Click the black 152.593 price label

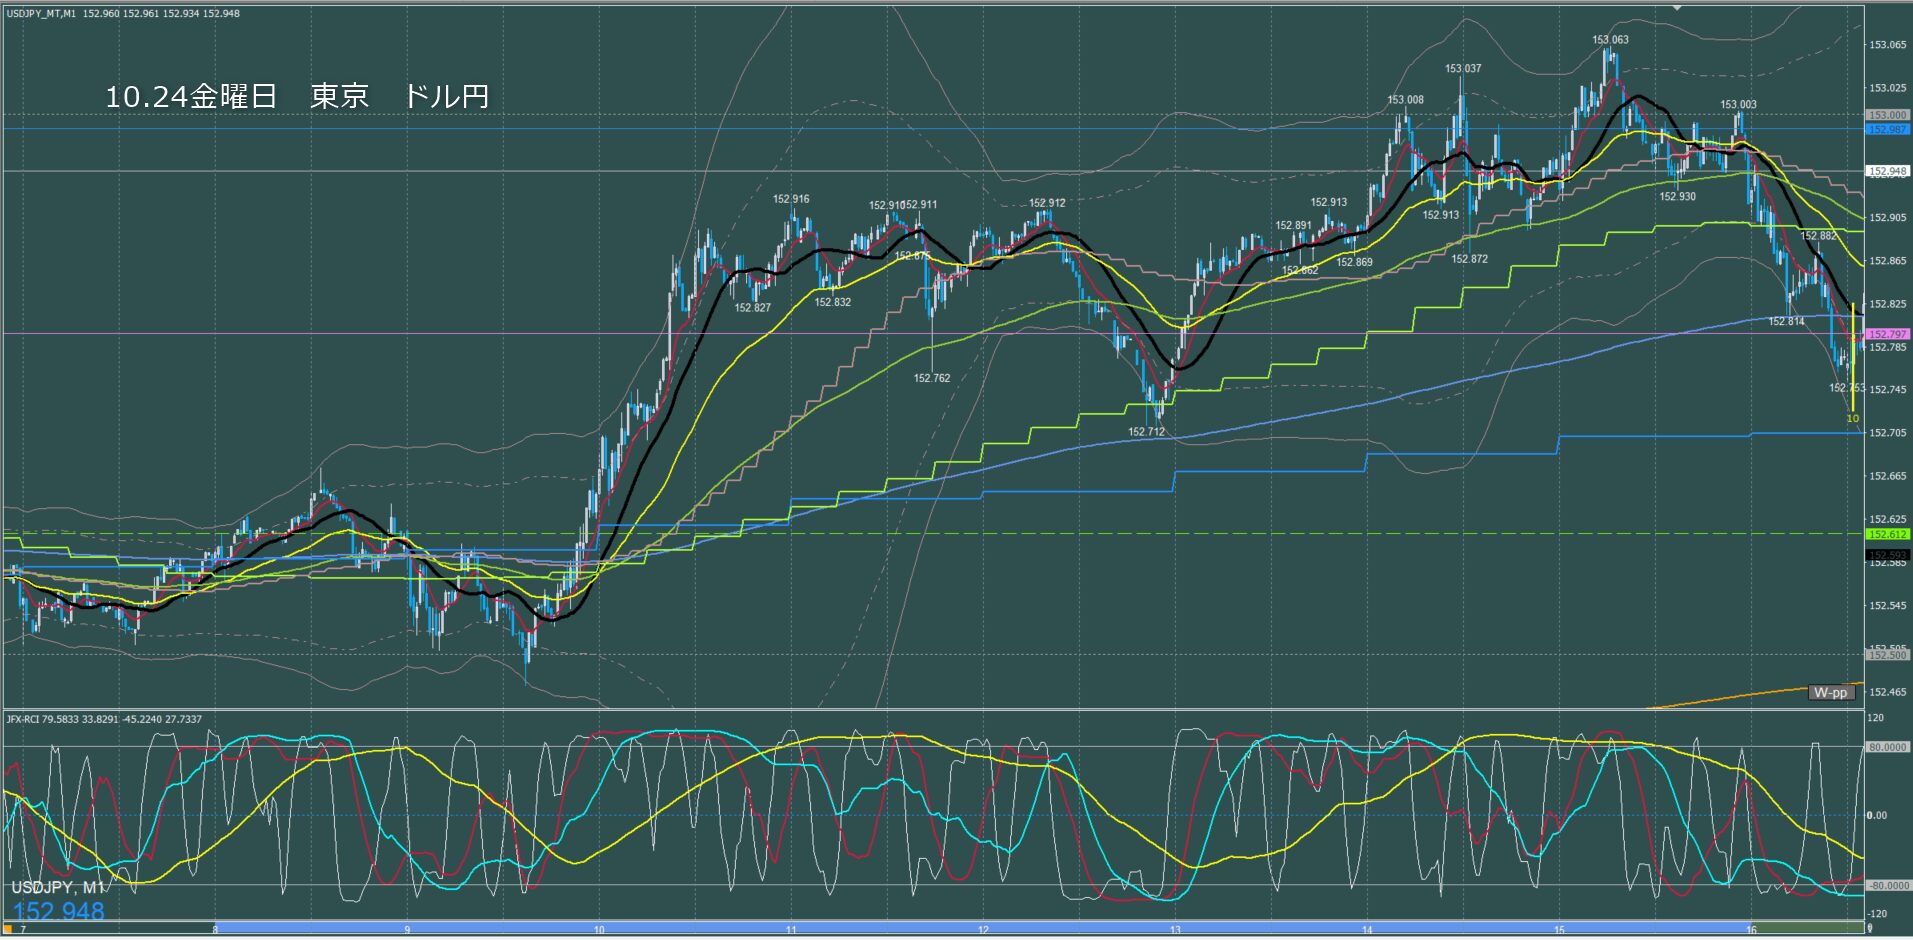point(1887,554)
